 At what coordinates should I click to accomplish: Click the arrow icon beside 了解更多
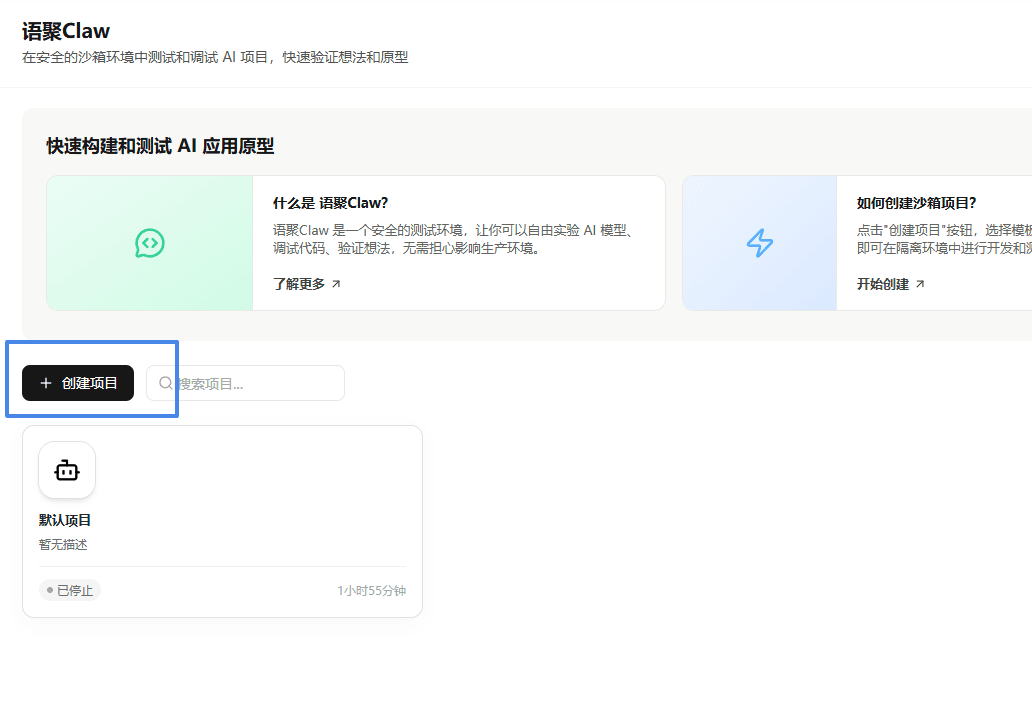pos(336,284)
